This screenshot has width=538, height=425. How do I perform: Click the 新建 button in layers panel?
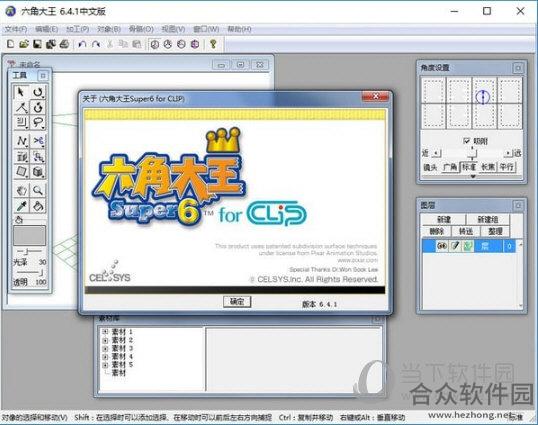point(443,220)
